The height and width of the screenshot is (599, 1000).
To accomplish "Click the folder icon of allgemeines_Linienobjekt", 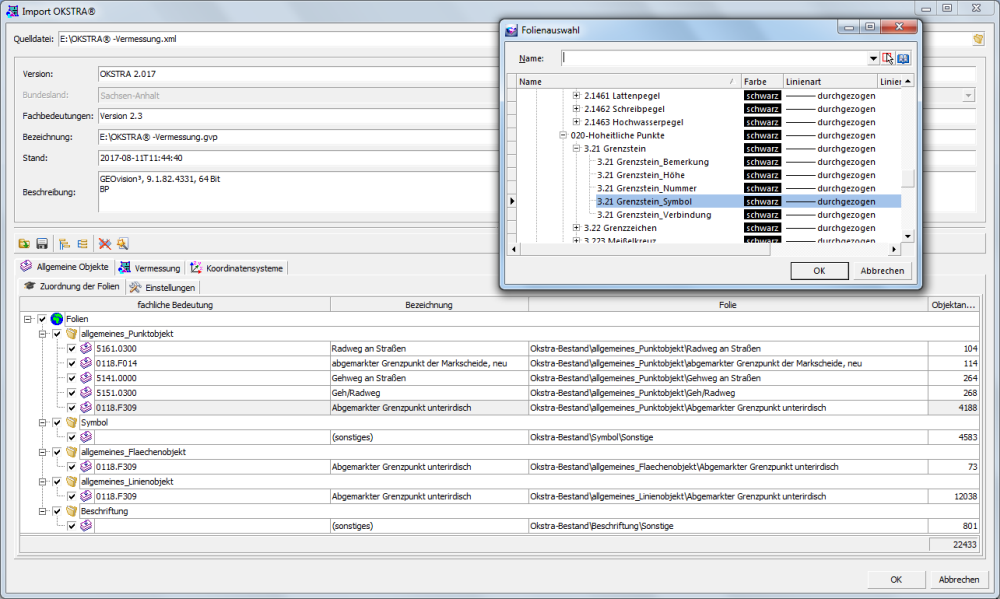I will coord(71,482).
